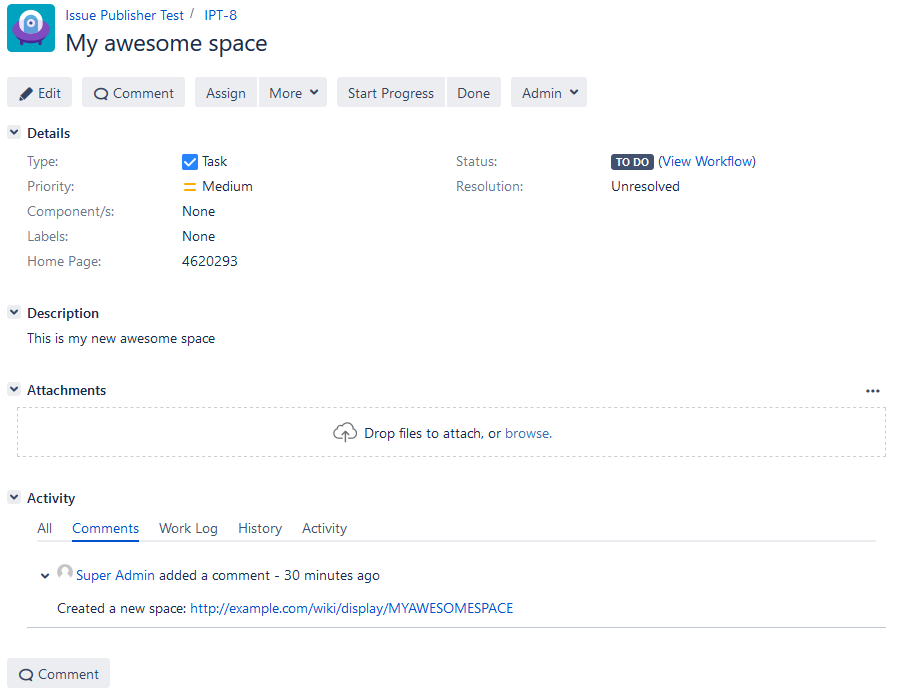
Task: Open the View Workflow link
Action: [x=707, y=161]
